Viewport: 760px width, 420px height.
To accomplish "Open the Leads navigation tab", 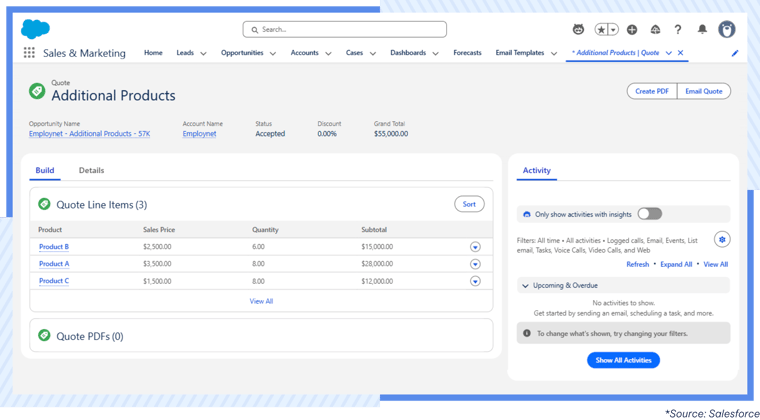I will pyautogui.click(x=185, y=53).
